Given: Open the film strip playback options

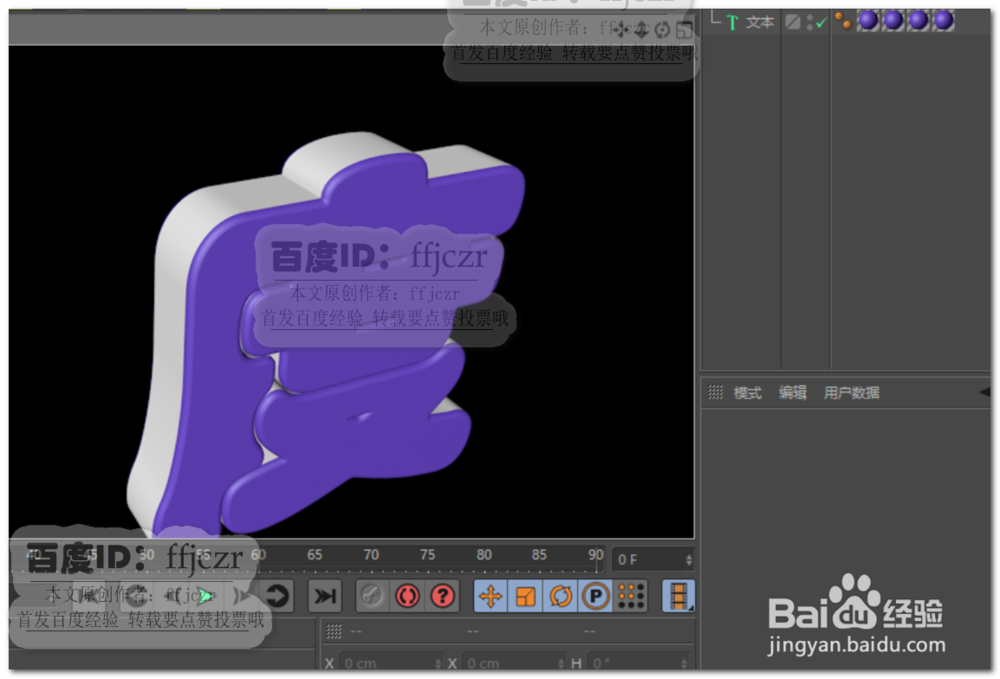Looking at the screenshot, I should click(x=679, y=596).
